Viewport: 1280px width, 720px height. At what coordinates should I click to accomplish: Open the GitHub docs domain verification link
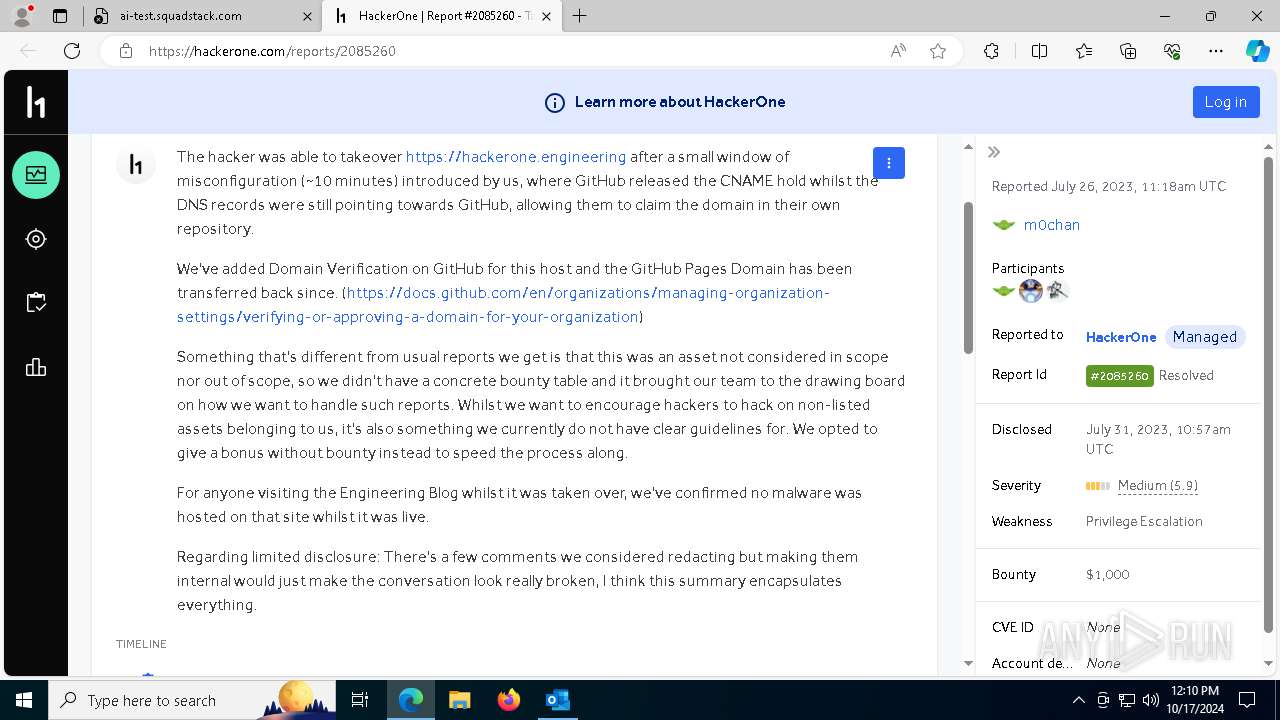point(503,305)
